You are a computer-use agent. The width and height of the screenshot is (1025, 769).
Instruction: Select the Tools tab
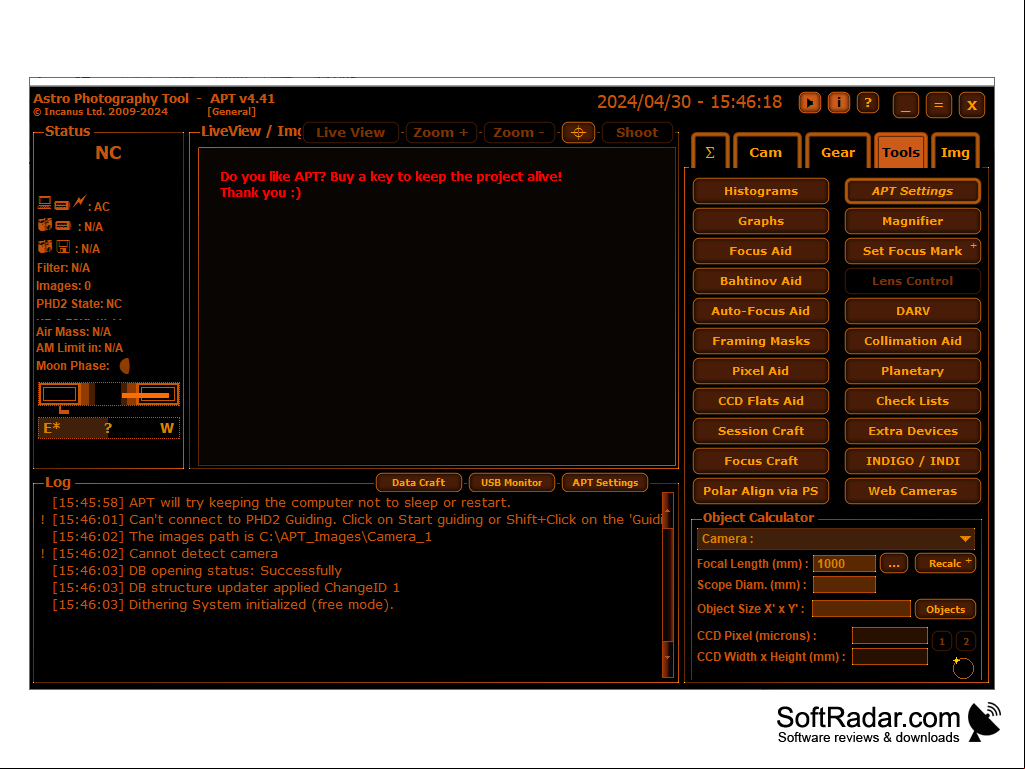pyautogui.click(x=901, y=152)
